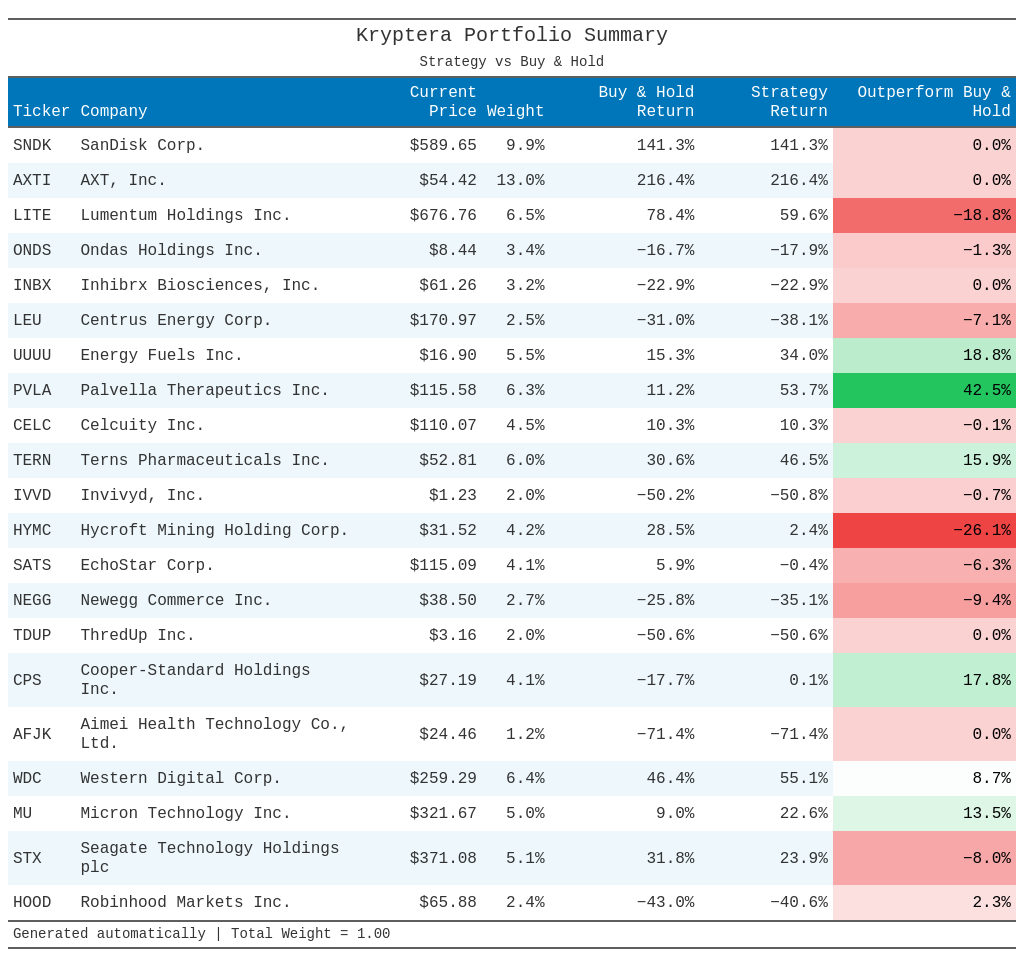
Task: Click the Weight column header
Action: coord(515,111)
